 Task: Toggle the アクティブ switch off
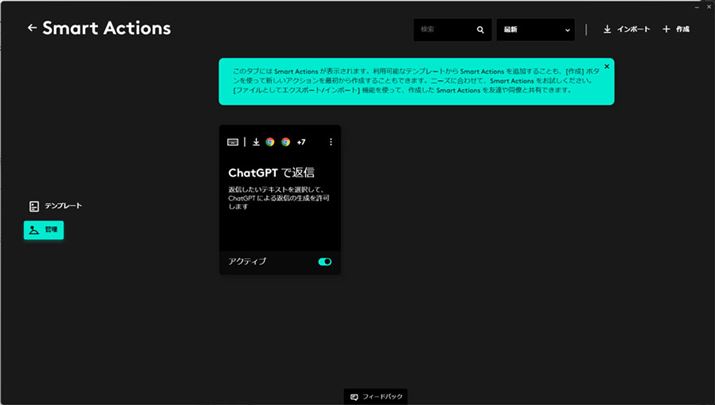pyautogui.click(x=325, y=262)
